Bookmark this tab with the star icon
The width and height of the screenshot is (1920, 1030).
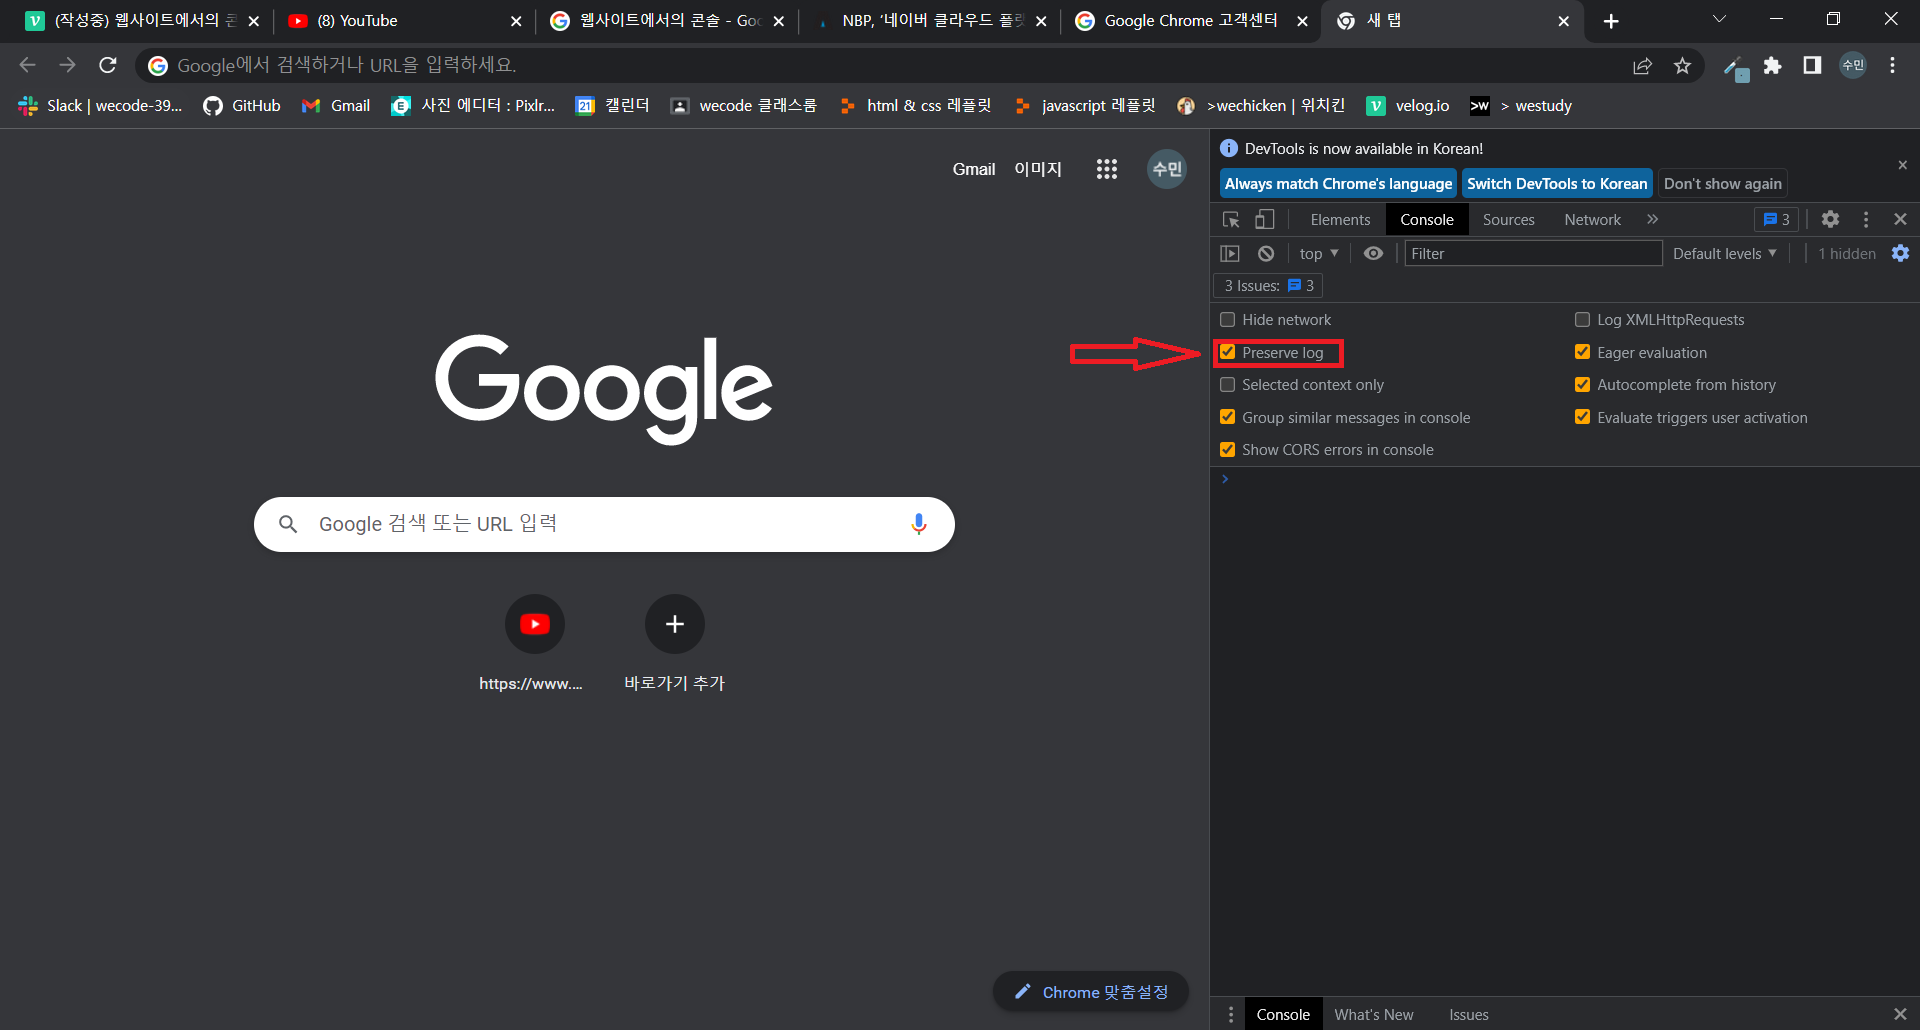[x=1682, y=66]
